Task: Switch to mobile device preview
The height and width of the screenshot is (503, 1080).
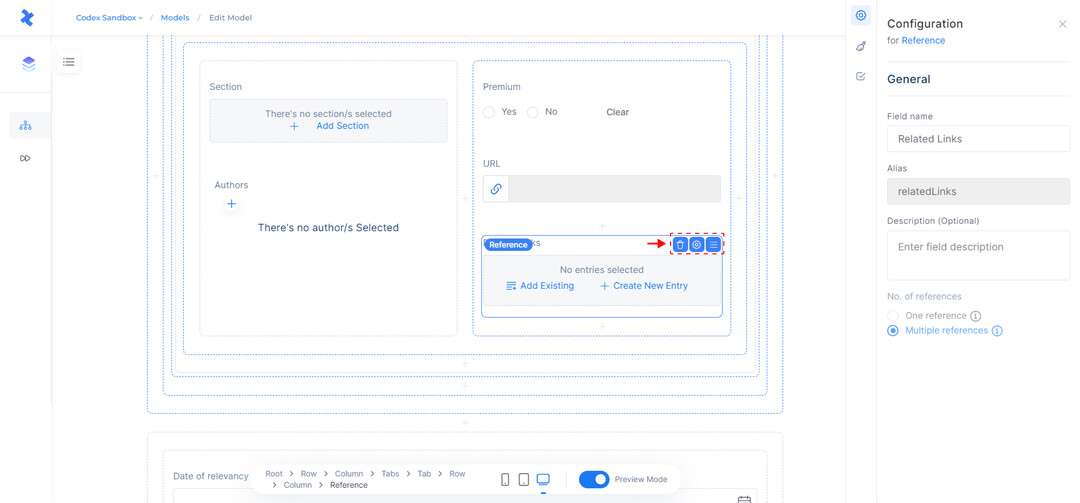Action: click(x=505, y=480)
